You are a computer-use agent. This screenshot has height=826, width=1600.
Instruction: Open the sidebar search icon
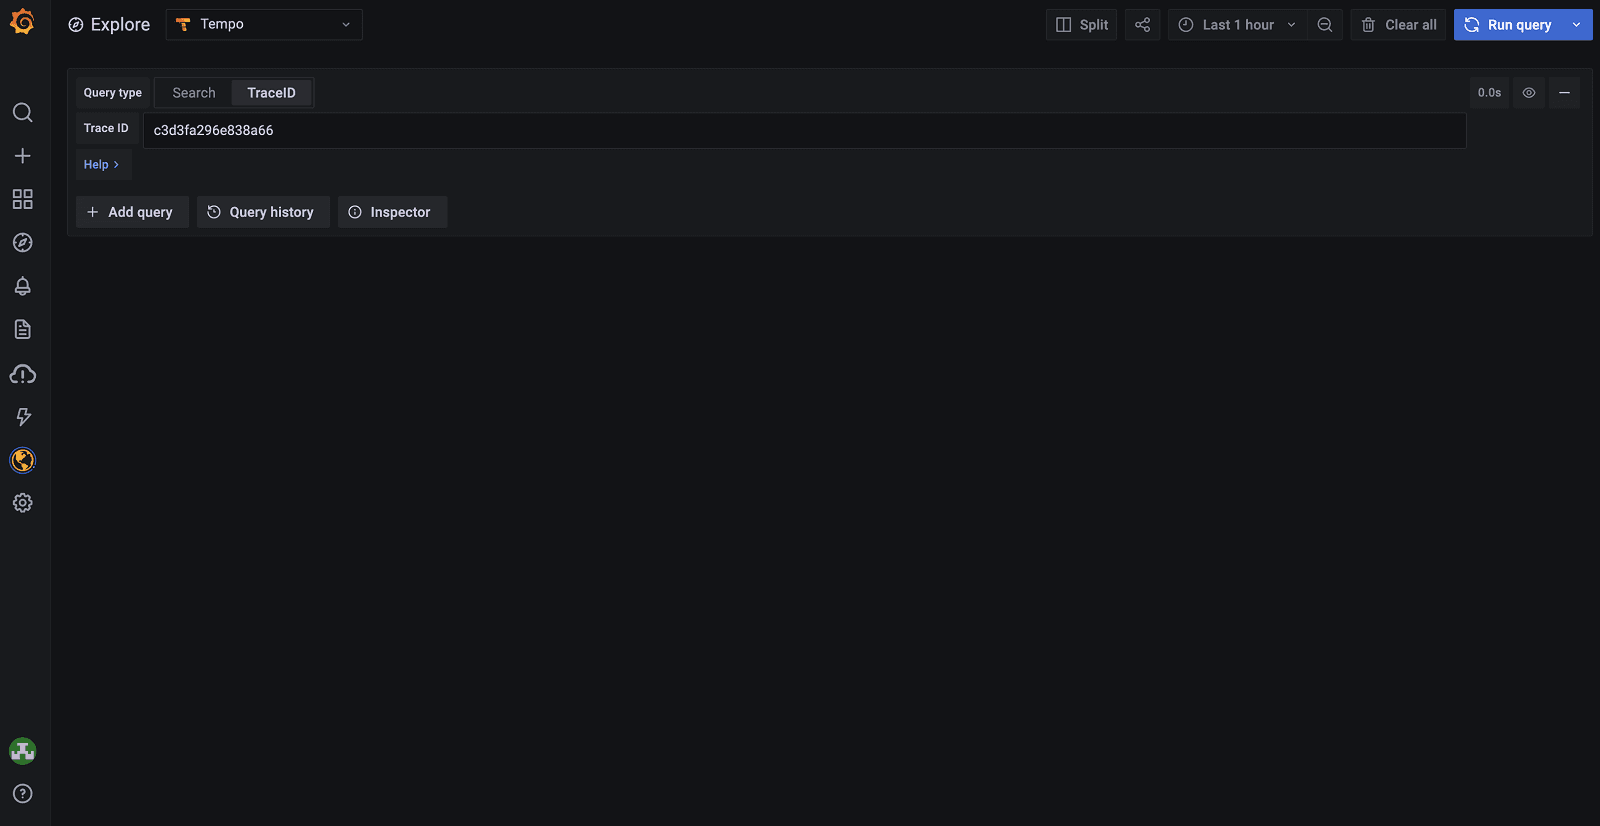click(x=22, y=112)
